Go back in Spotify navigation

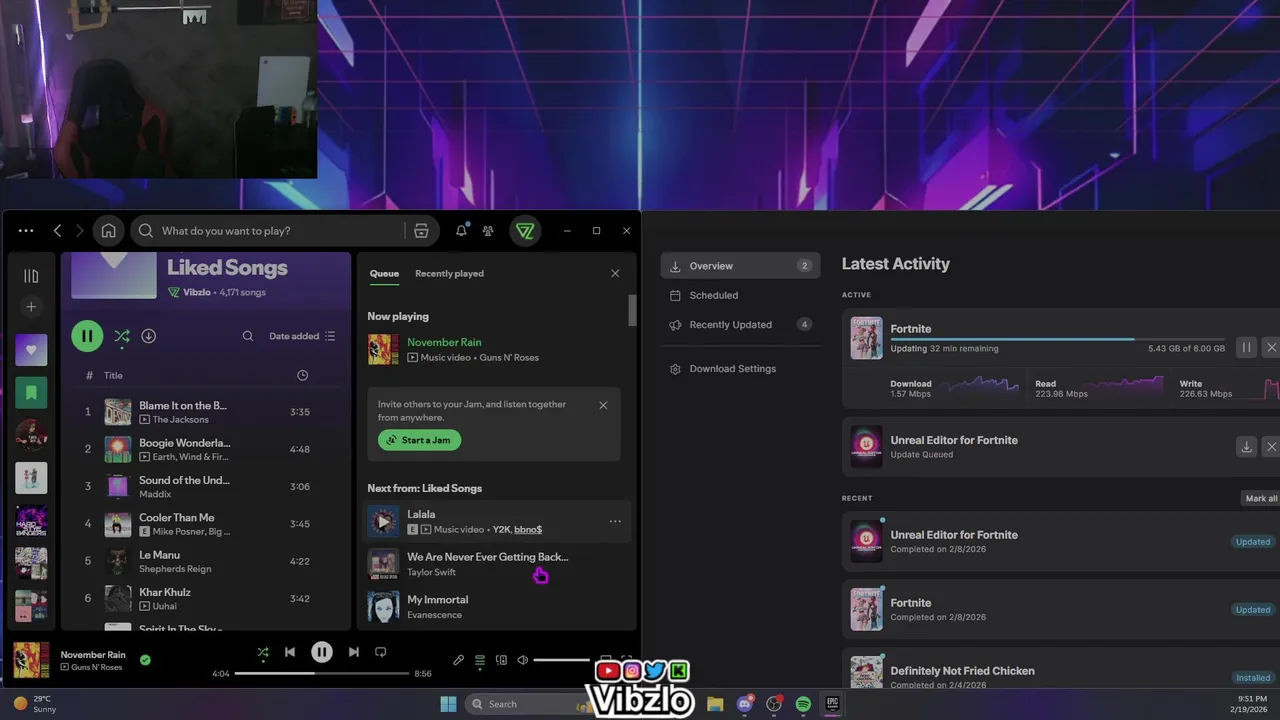pyautogui.click(x=57, y=231)
